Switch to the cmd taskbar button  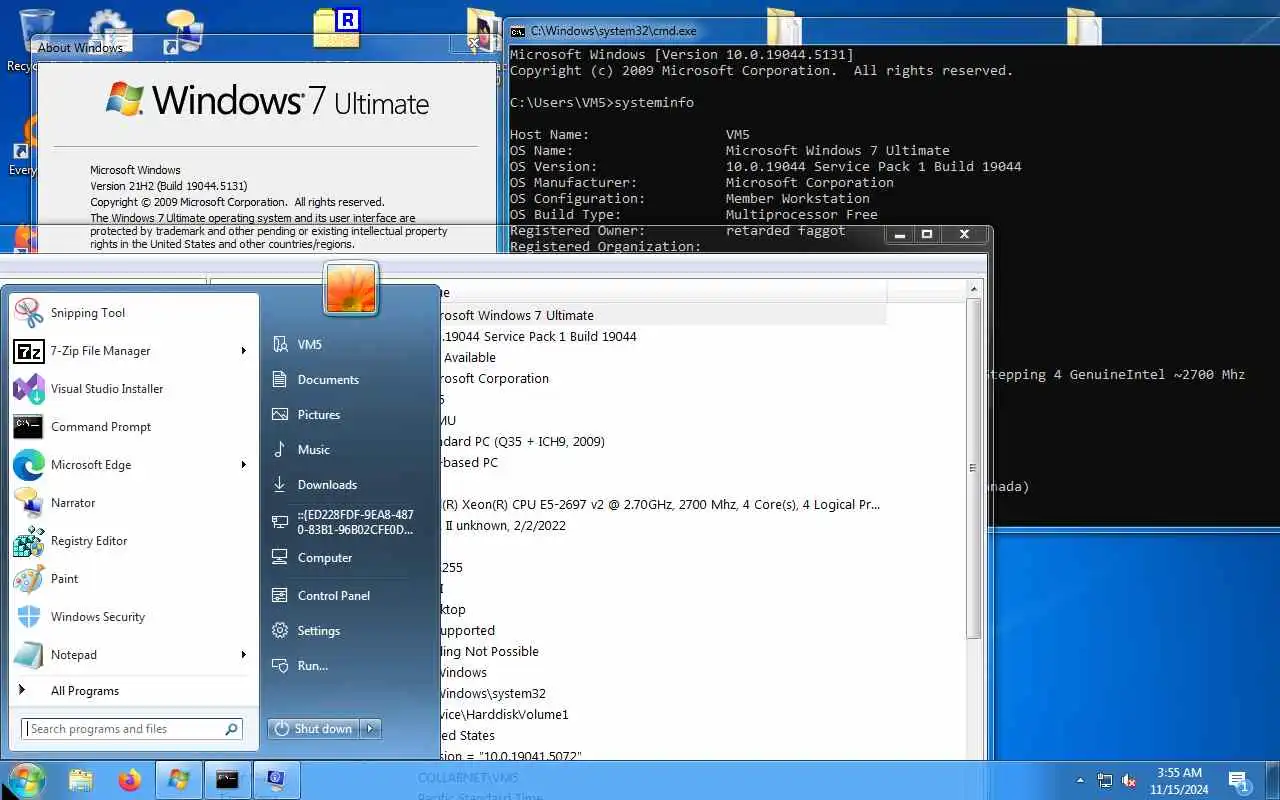[x=228, y=780]
